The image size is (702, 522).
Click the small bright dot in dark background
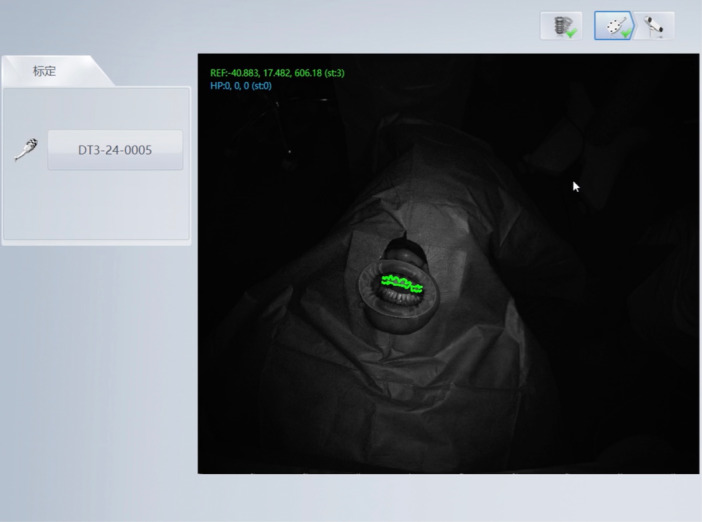pyautogui.click(x=290, y=152)
